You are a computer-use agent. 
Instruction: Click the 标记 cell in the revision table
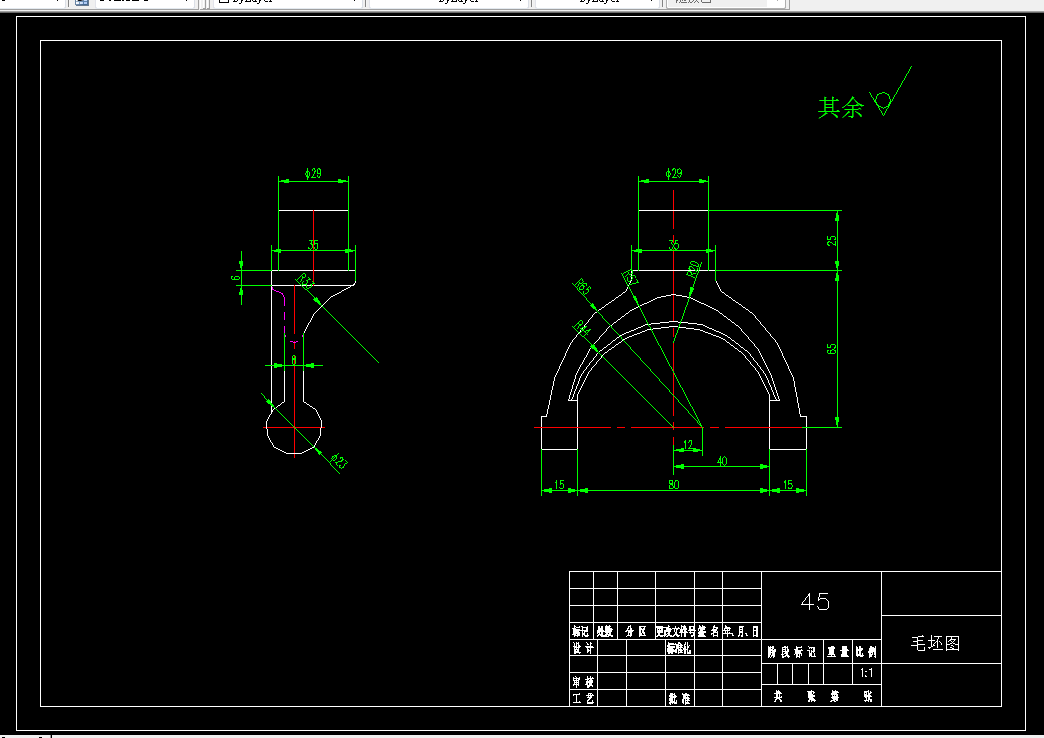pos(581,631)
